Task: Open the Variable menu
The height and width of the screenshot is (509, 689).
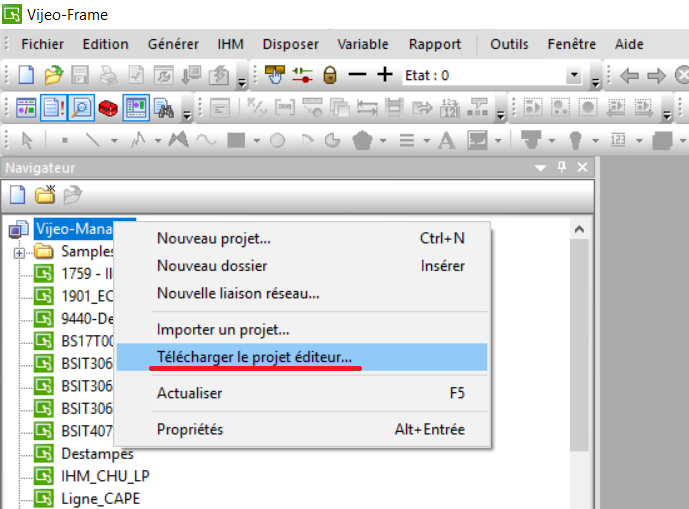Action: pyautogui.click(x=363, y=44)
